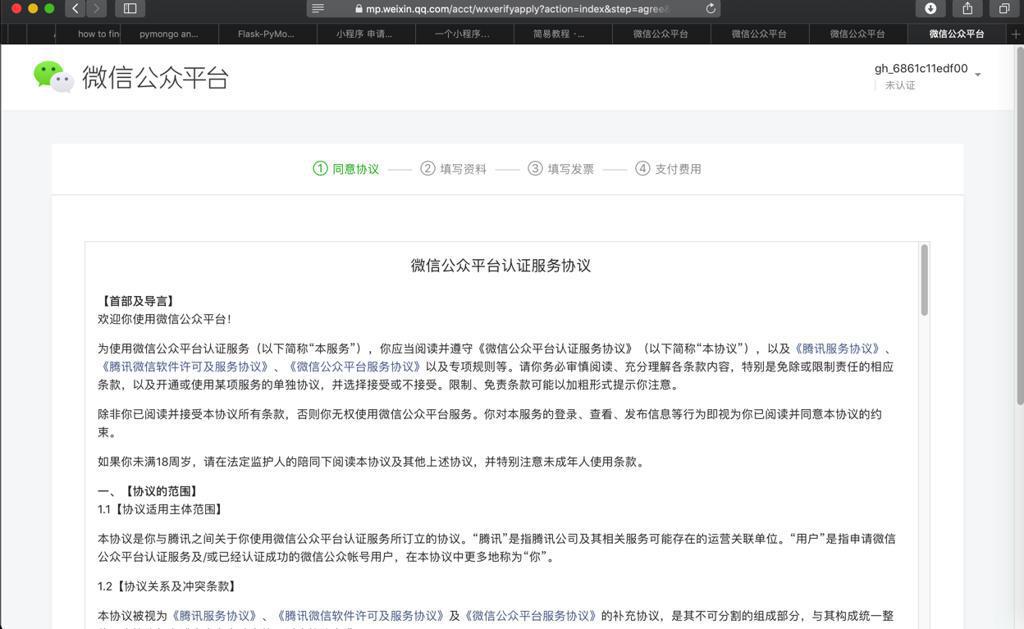Select step 4 支付费用

coord(668,169)
